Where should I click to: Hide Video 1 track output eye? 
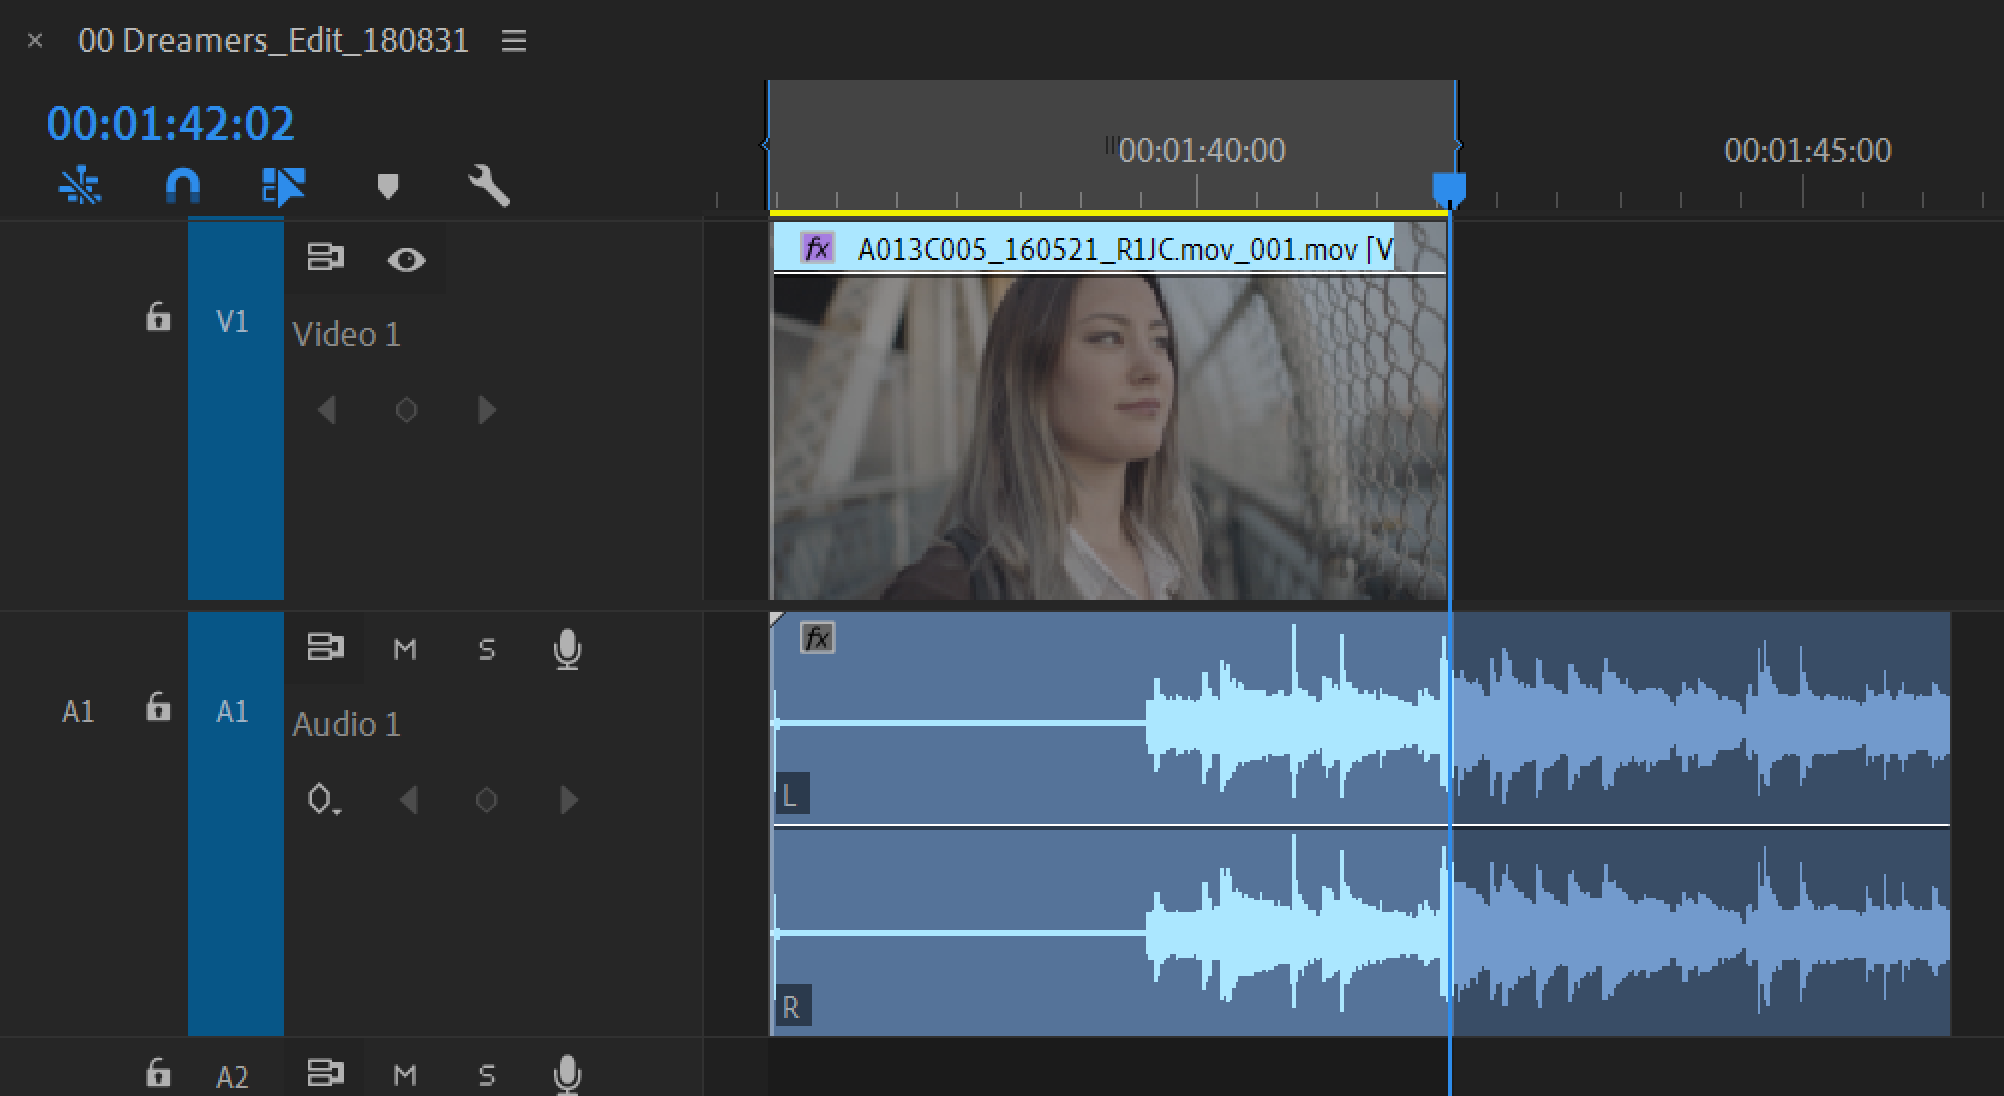[x=406, y=260]
